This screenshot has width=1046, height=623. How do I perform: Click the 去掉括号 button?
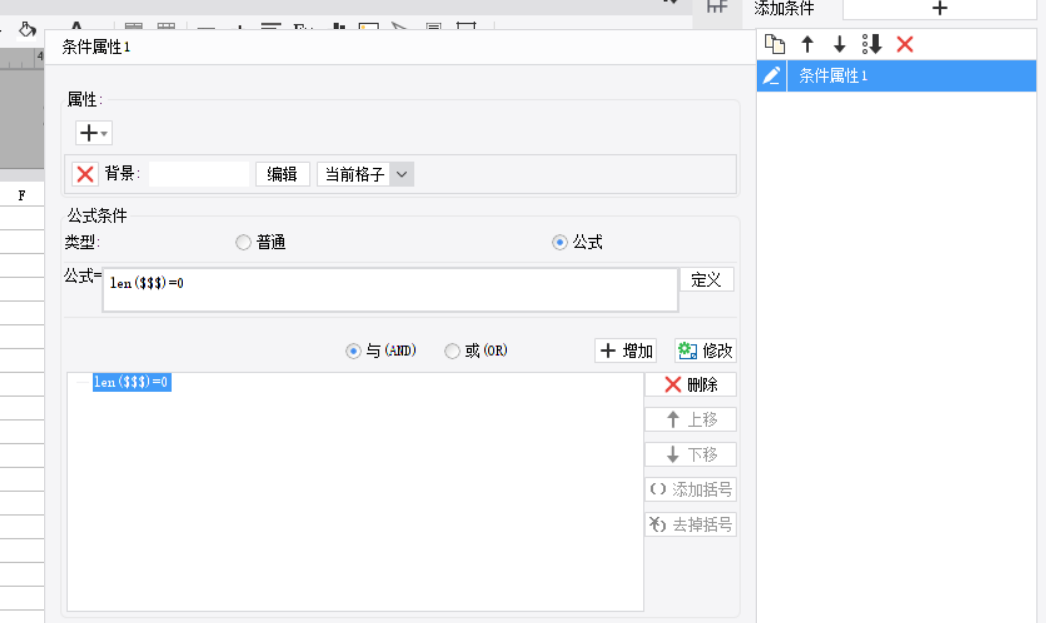[x=690, y=525]
